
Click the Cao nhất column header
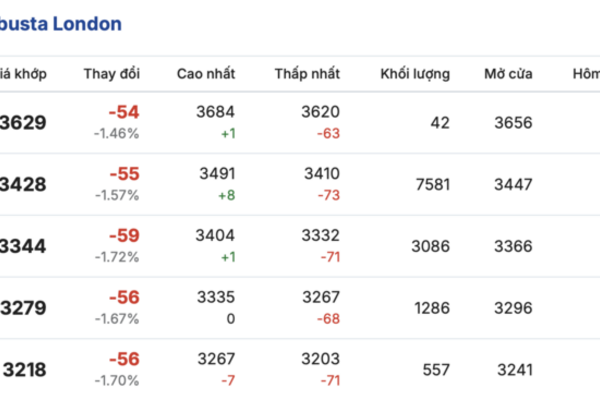[x=205, y=74]
